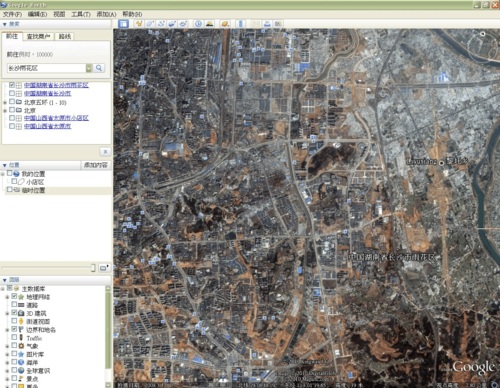The image size is (500, 388).
Task: Open the 视图 menu
Action: point(59,14)
